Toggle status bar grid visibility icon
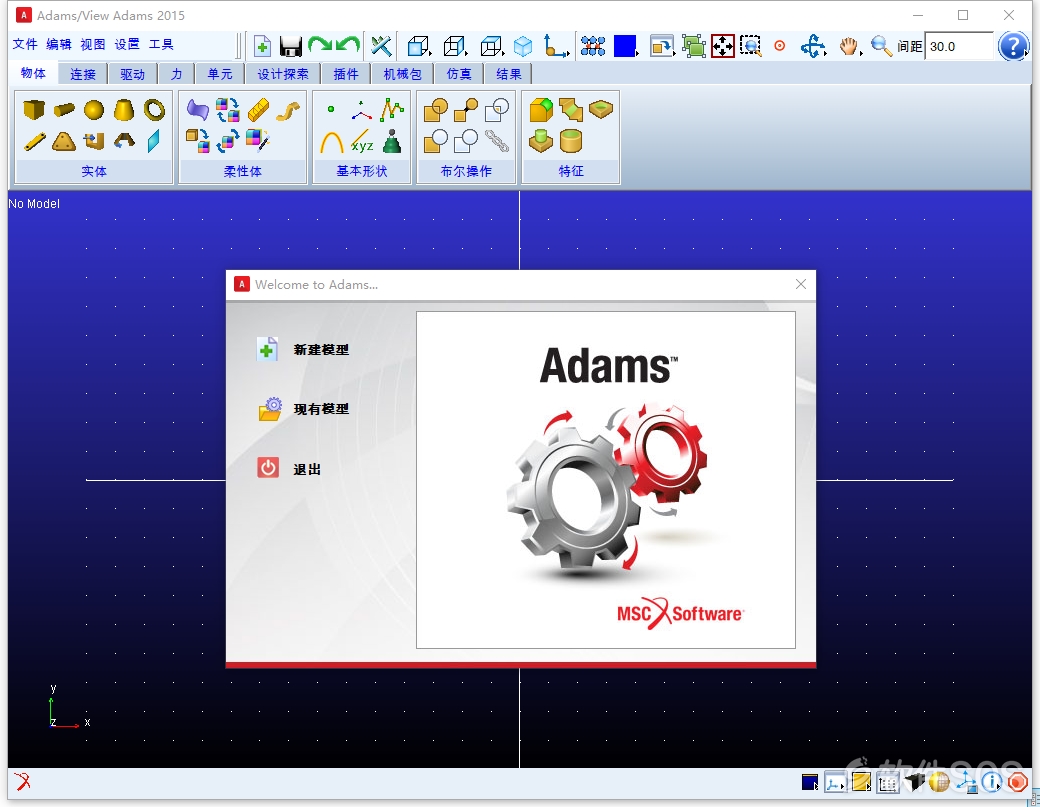1040x807 pixels. [x=887, y=783]
